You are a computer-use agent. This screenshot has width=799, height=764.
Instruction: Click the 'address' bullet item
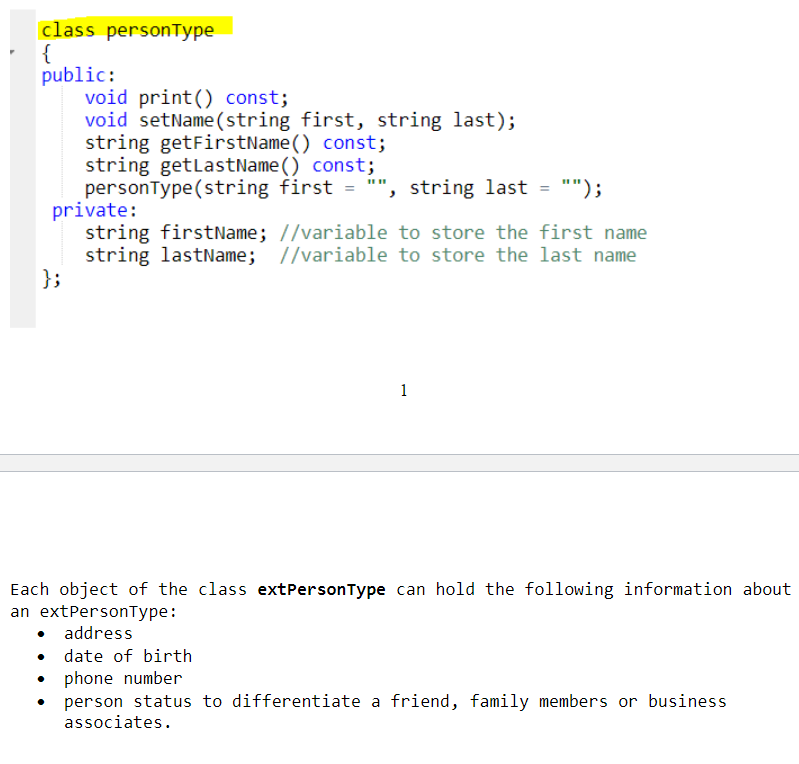[x=98, y=634]
